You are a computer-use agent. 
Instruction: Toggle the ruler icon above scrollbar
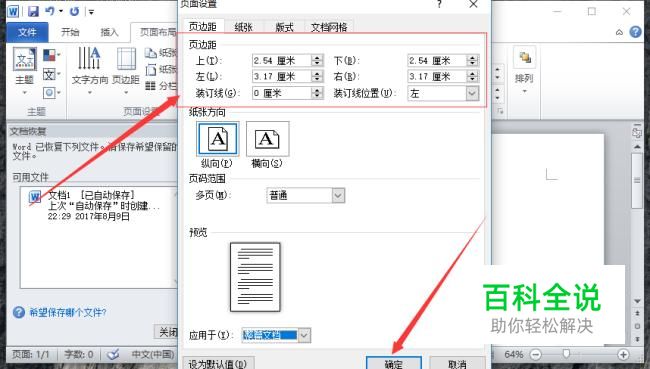tap(637, 133)
